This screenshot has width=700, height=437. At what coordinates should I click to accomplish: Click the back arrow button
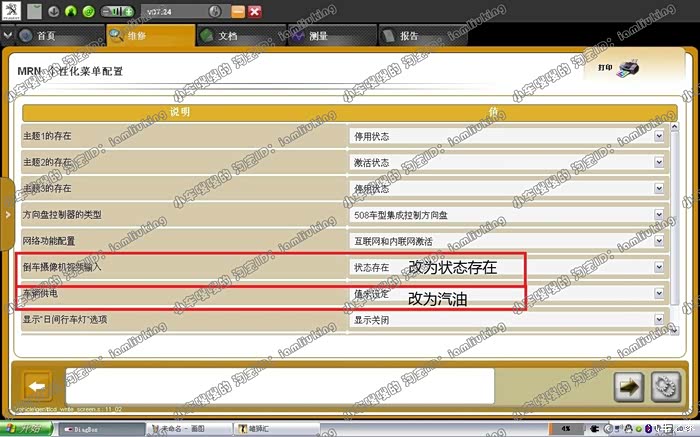tap(38, 387)
